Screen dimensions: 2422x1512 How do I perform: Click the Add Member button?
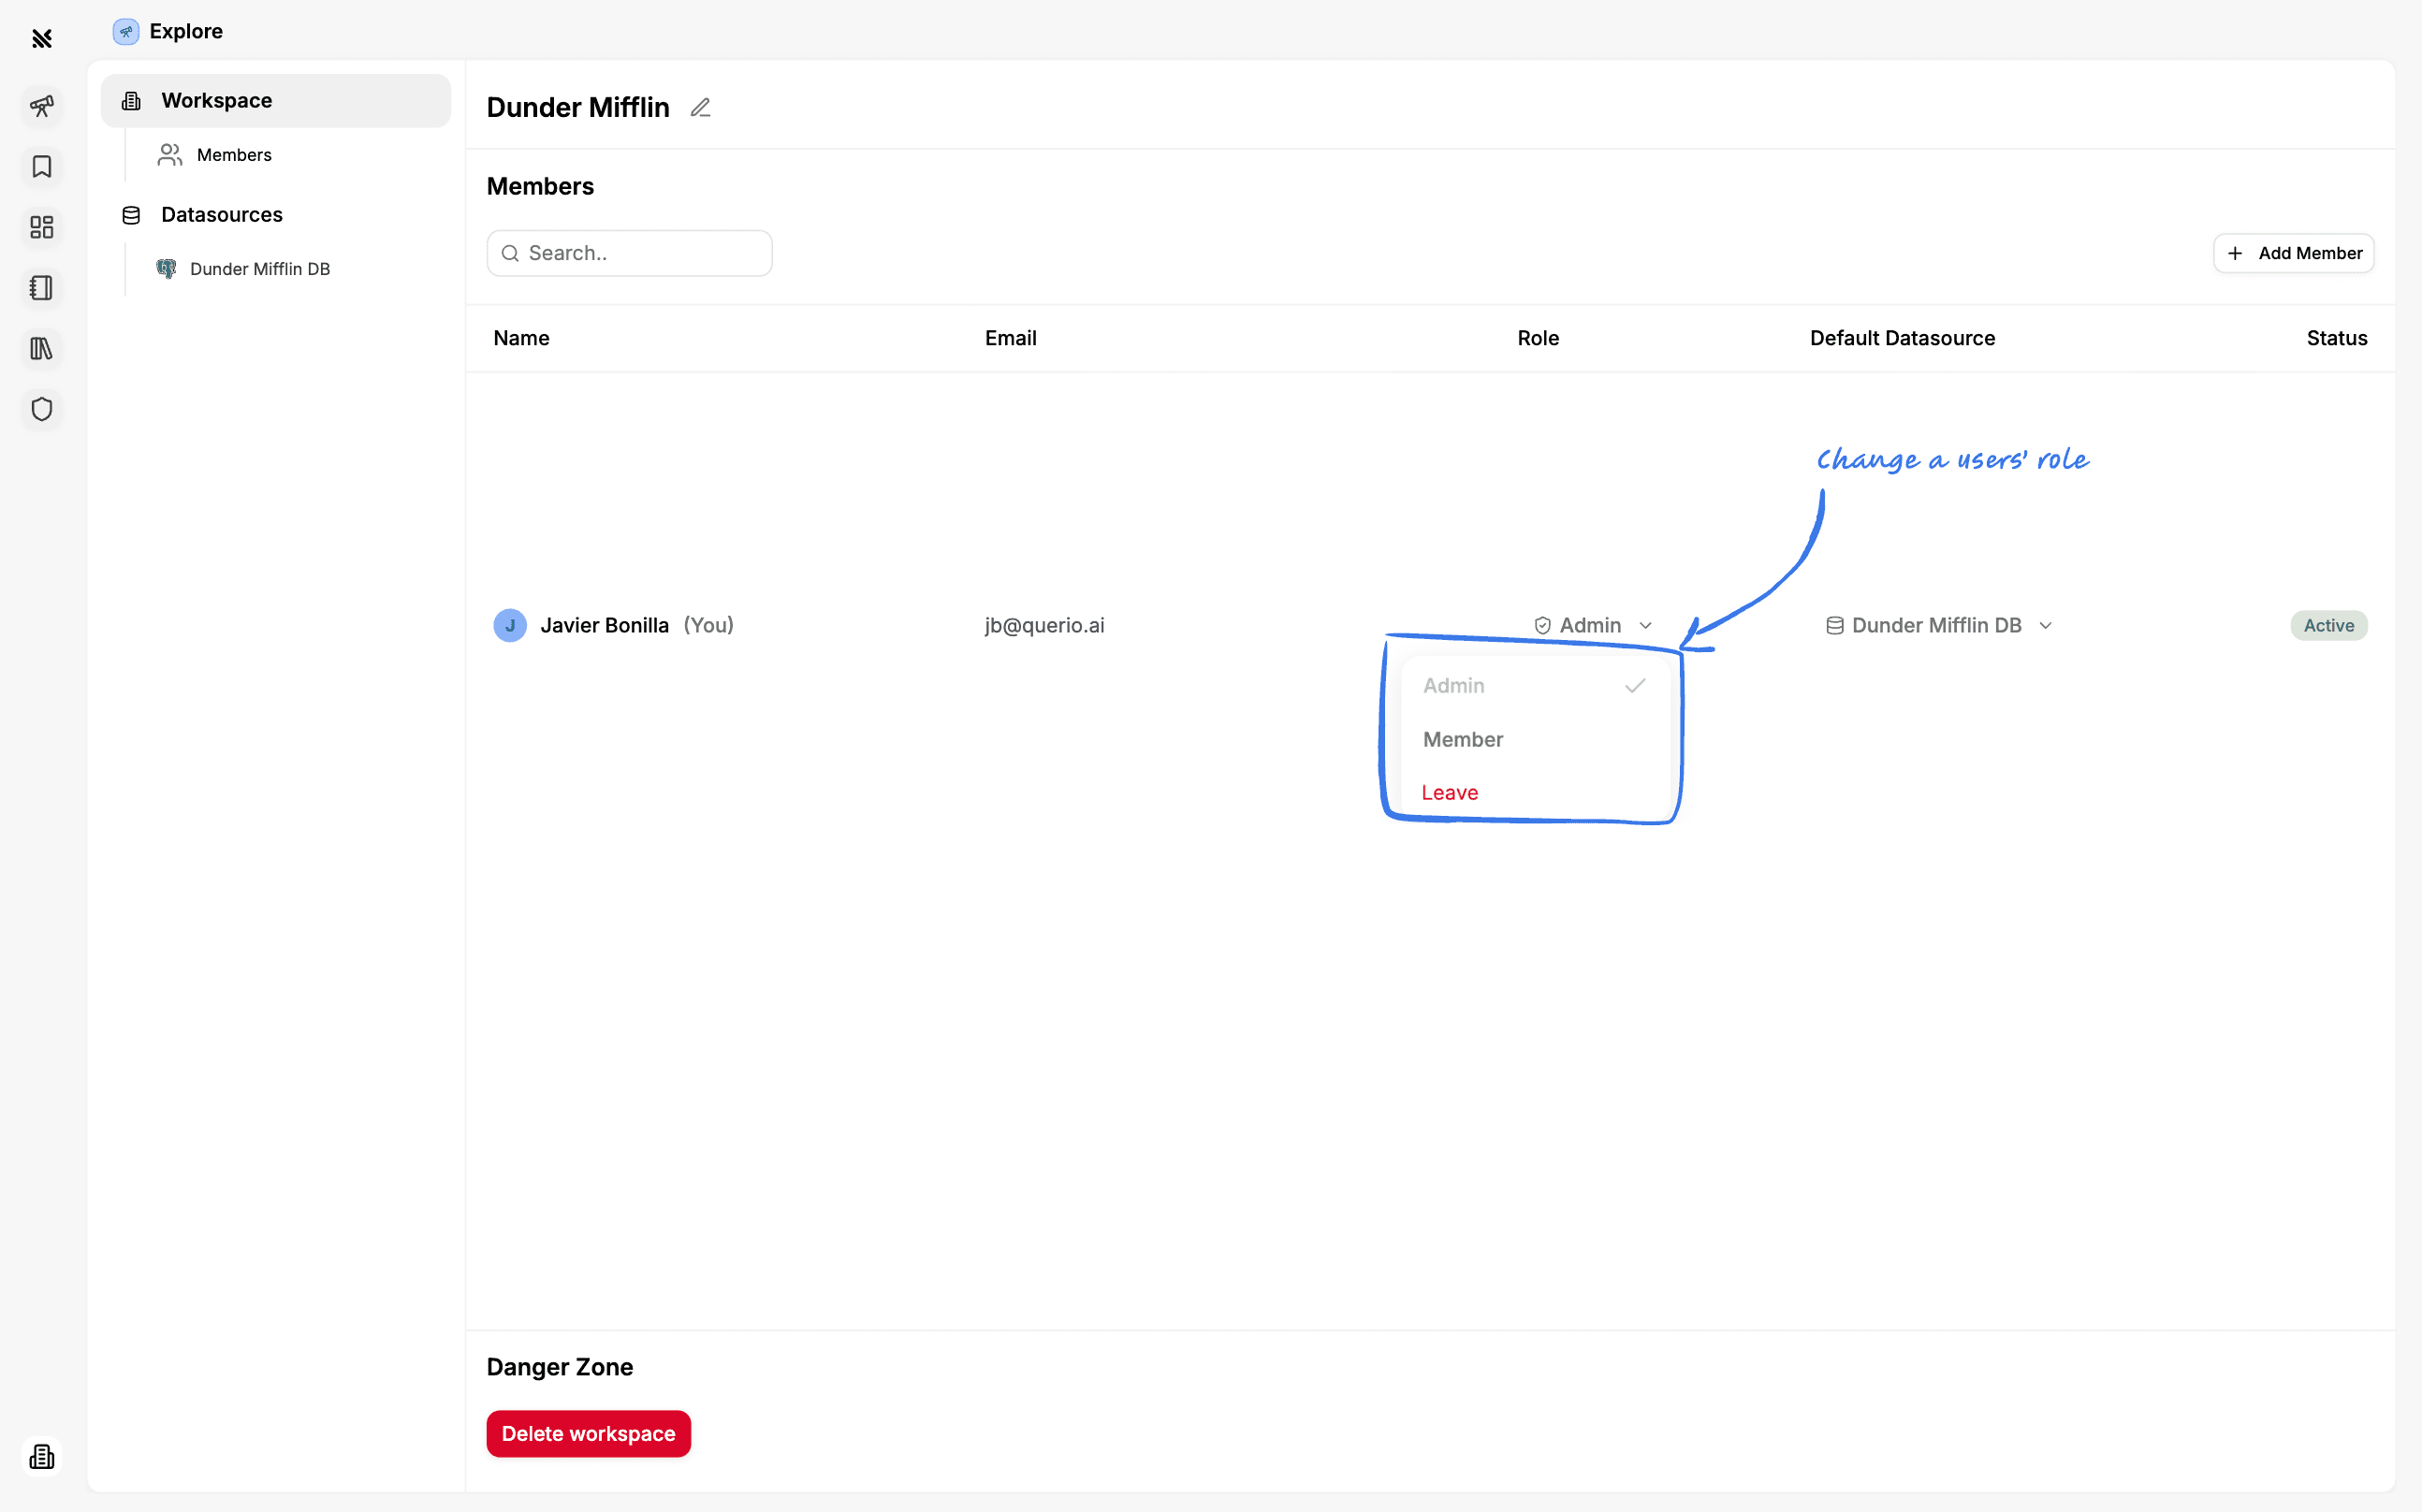pyautogui.click(x=2293, y=253)
